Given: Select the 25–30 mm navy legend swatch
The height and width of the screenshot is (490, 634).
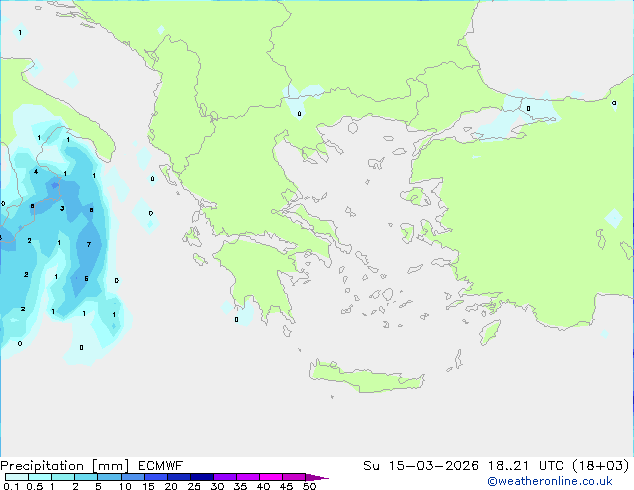Looking at the screenshot, I should coord(202,477).
